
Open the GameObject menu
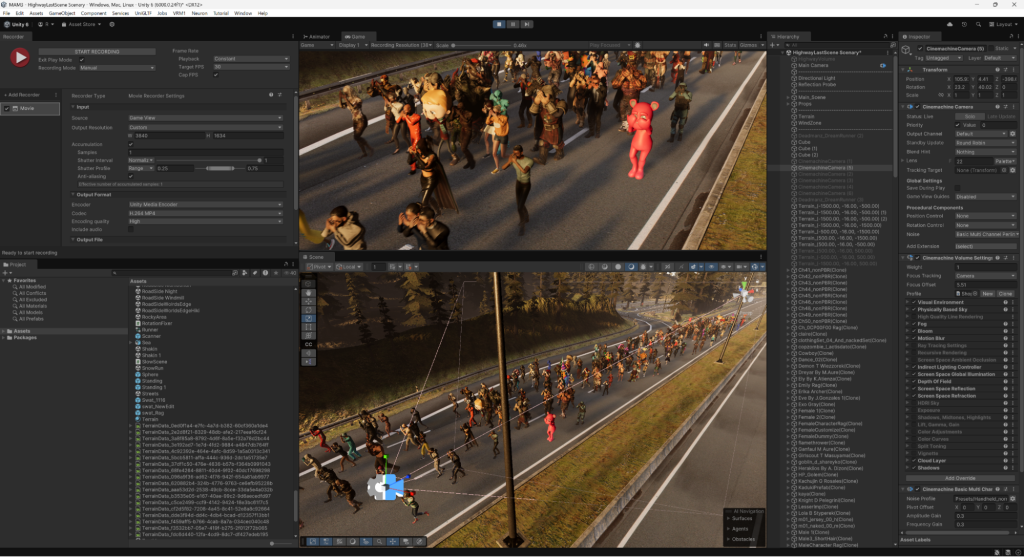(61, 13)
